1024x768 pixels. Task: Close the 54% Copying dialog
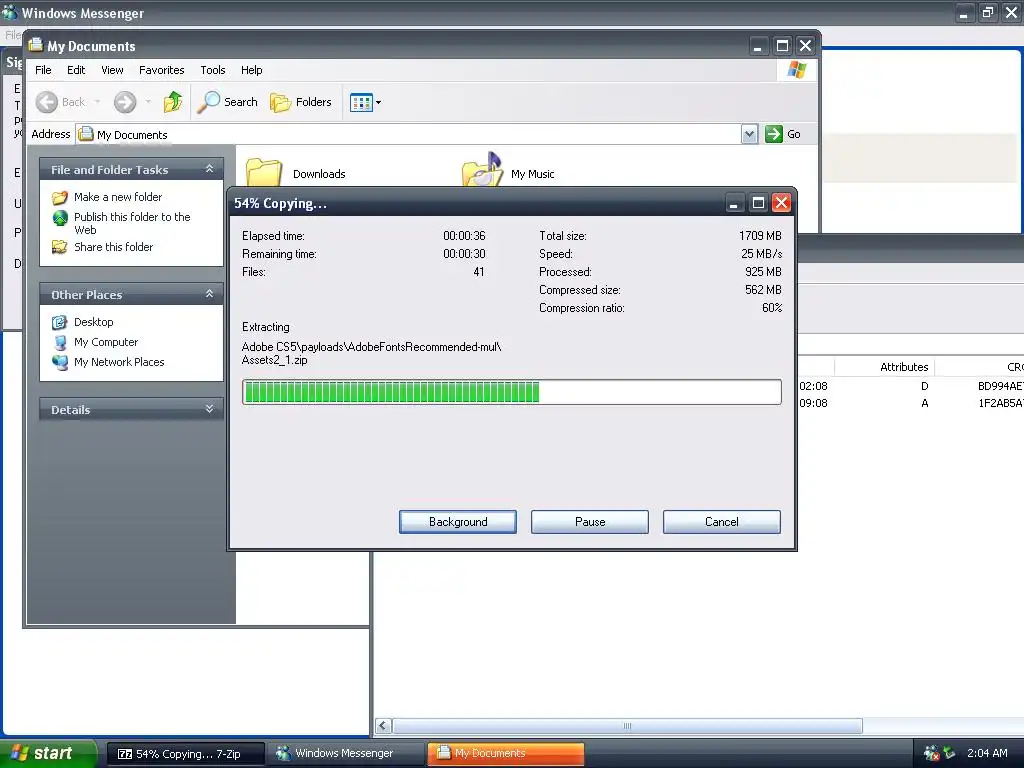tap(781, 203)
